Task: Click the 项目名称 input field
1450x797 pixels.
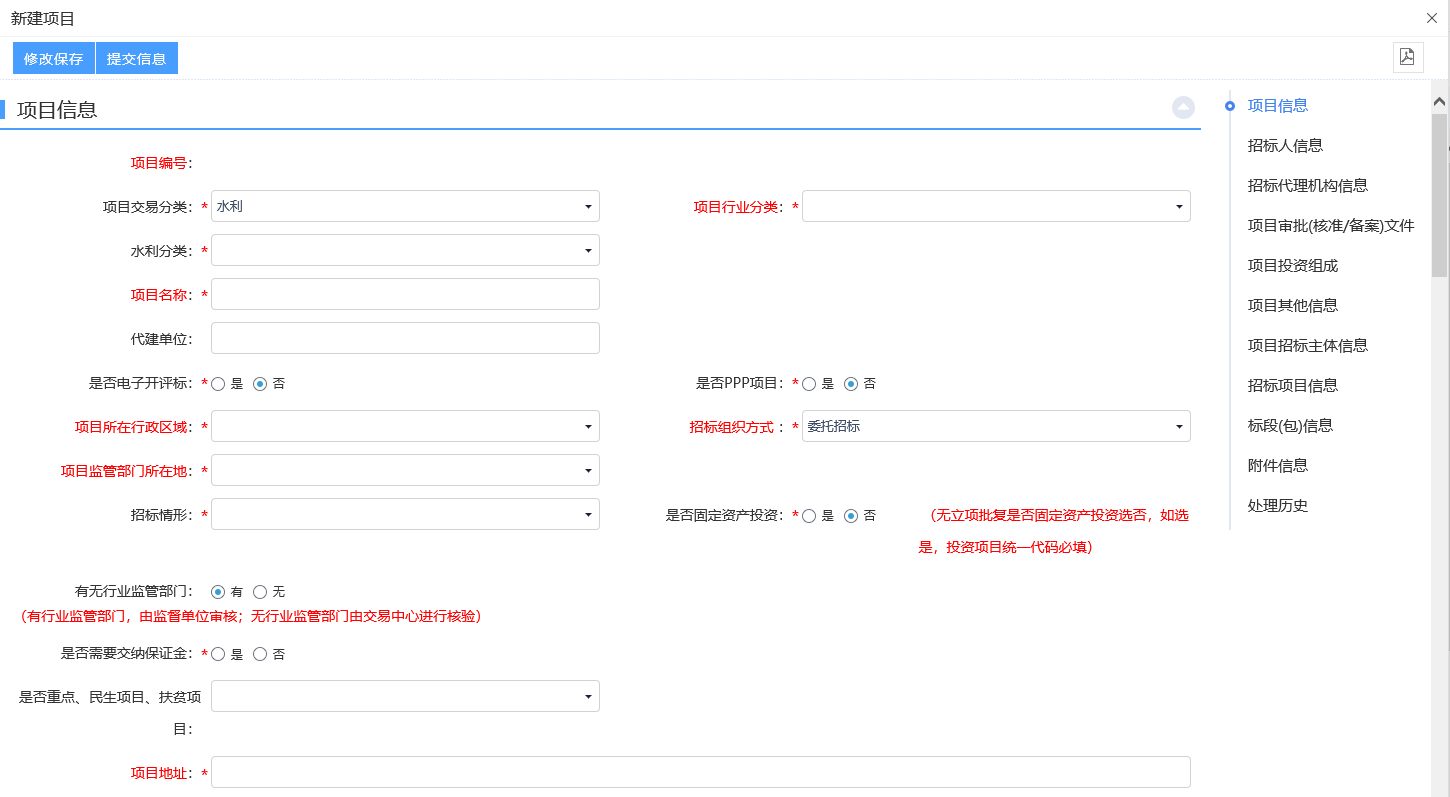Action: [405, 294]
